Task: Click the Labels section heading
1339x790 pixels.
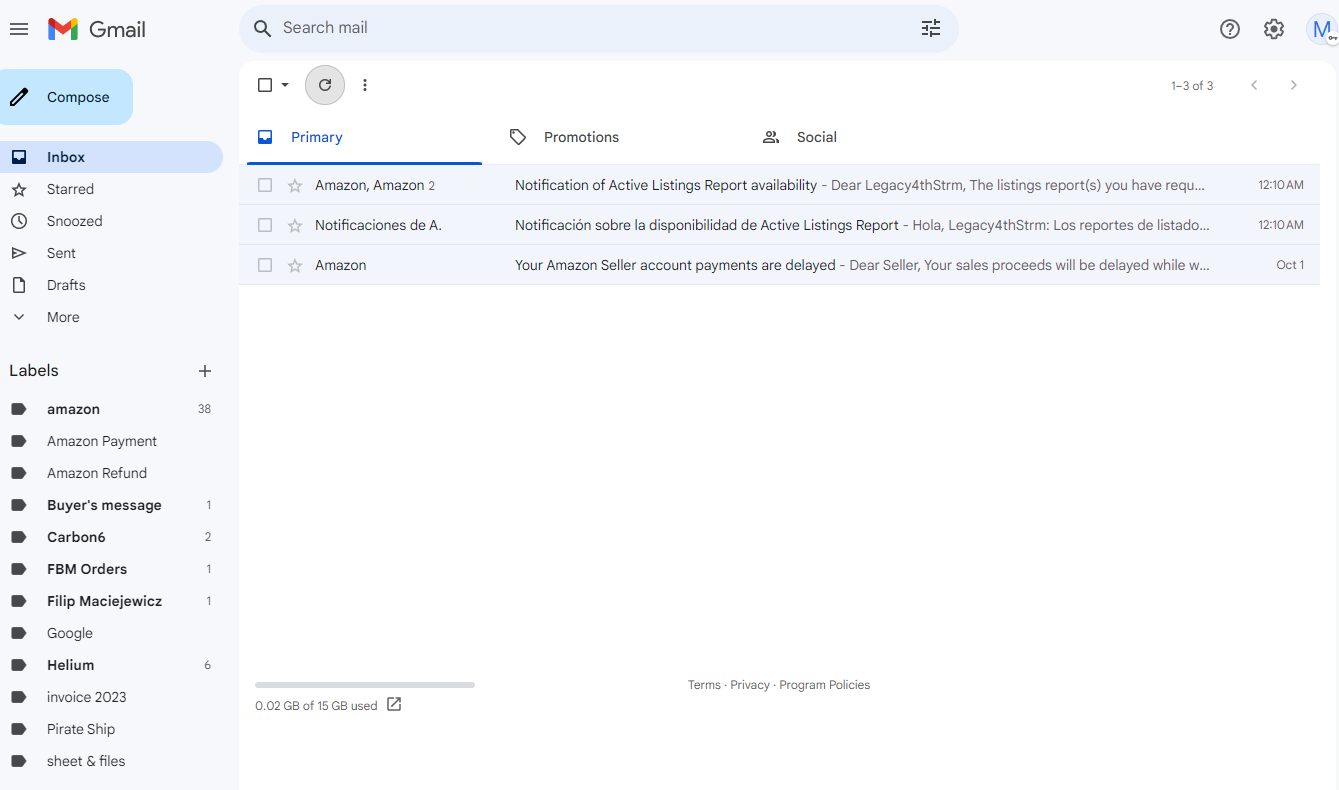Action: (x=34, y=371)
